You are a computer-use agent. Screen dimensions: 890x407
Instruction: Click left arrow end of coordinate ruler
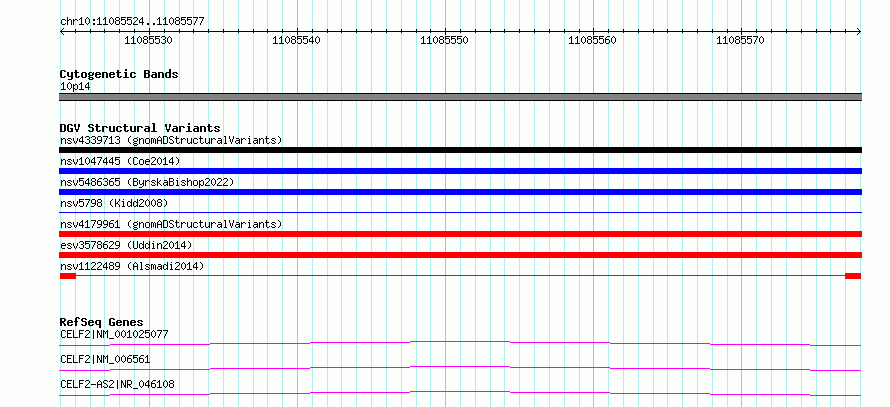click(62, 32)
